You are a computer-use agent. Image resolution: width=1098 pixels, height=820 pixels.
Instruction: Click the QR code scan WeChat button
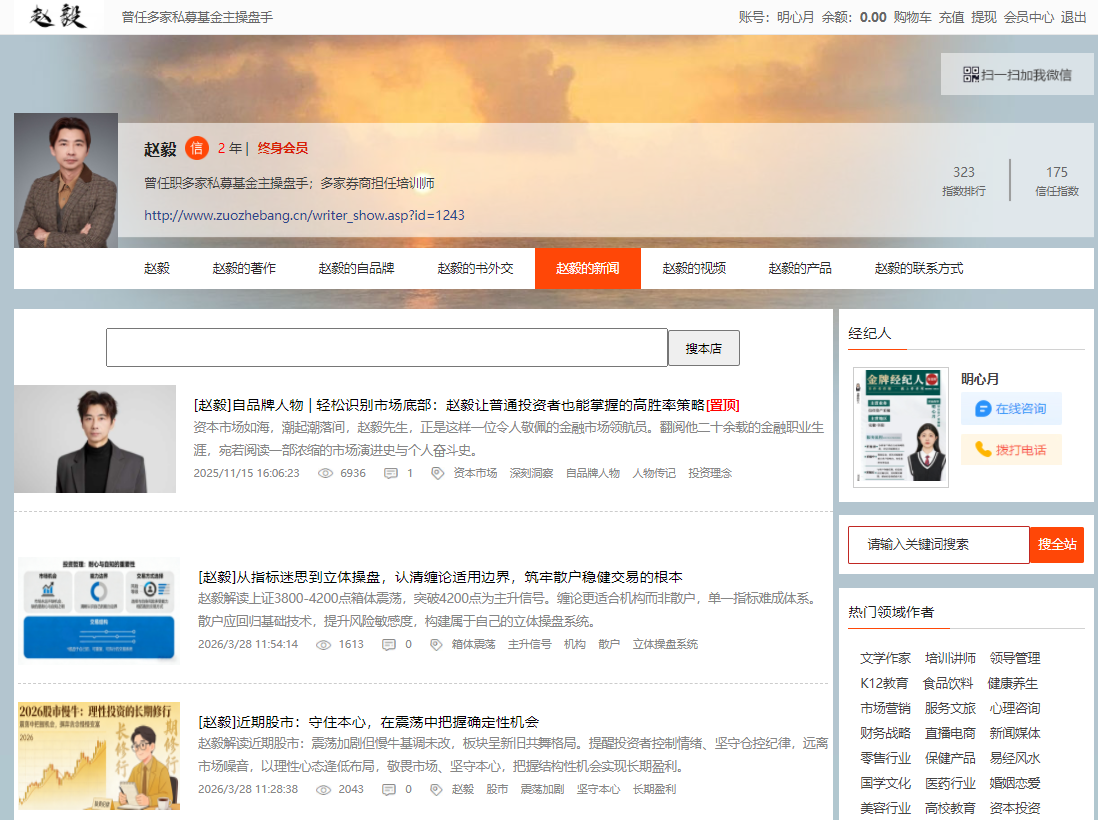(x=1016, y=74)
